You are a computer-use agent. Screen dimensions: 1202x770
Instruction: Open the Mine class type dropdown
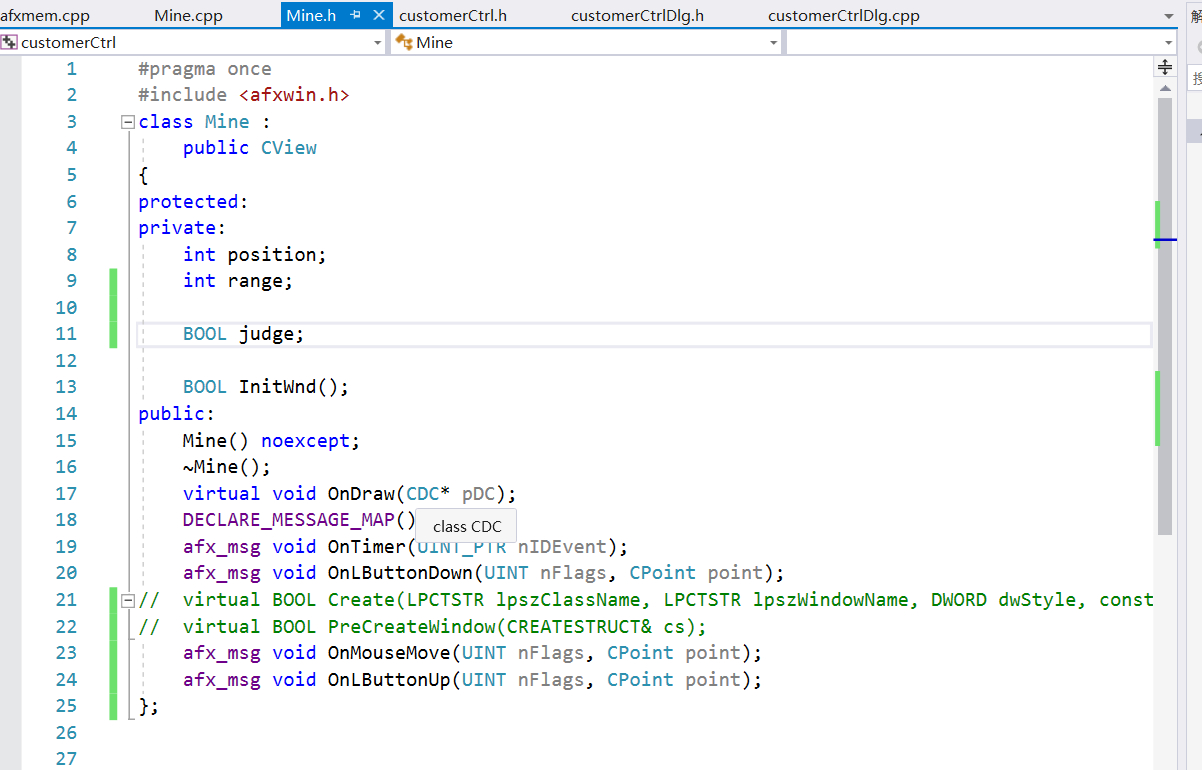[x=774, y=43]
